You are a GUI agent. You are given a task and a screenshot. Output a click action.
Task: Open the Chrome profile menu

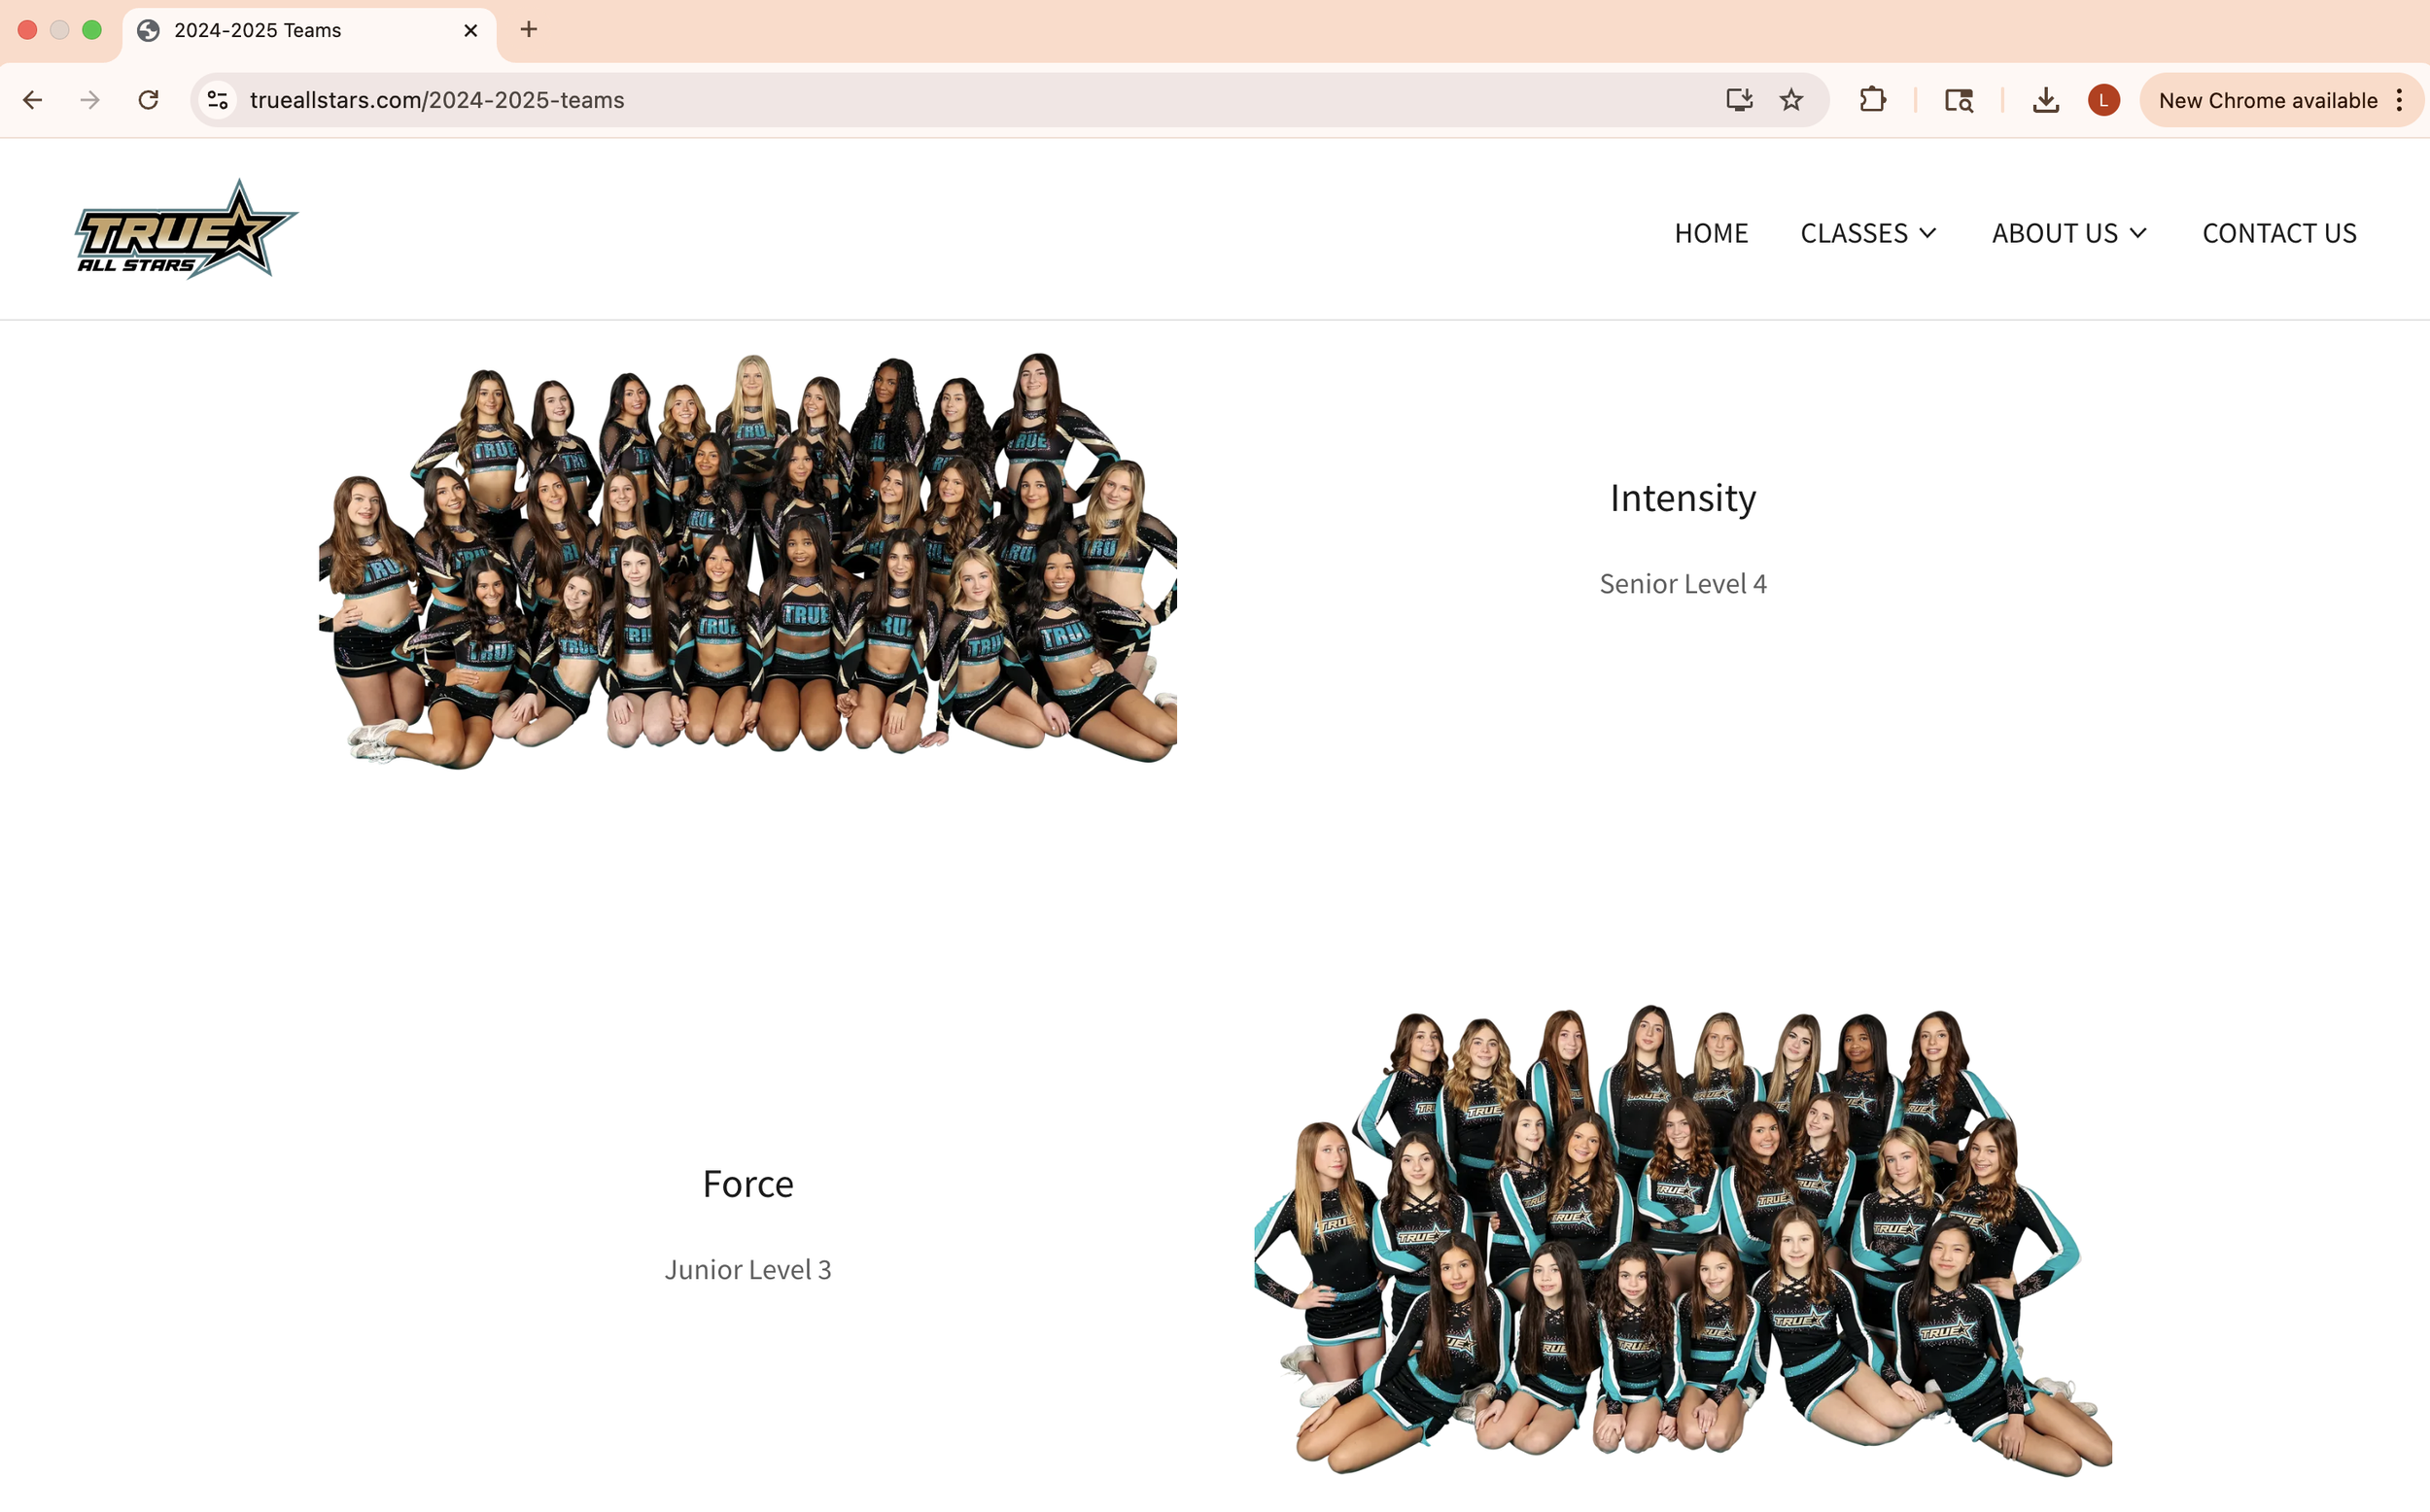click(x=2104, y=99)
